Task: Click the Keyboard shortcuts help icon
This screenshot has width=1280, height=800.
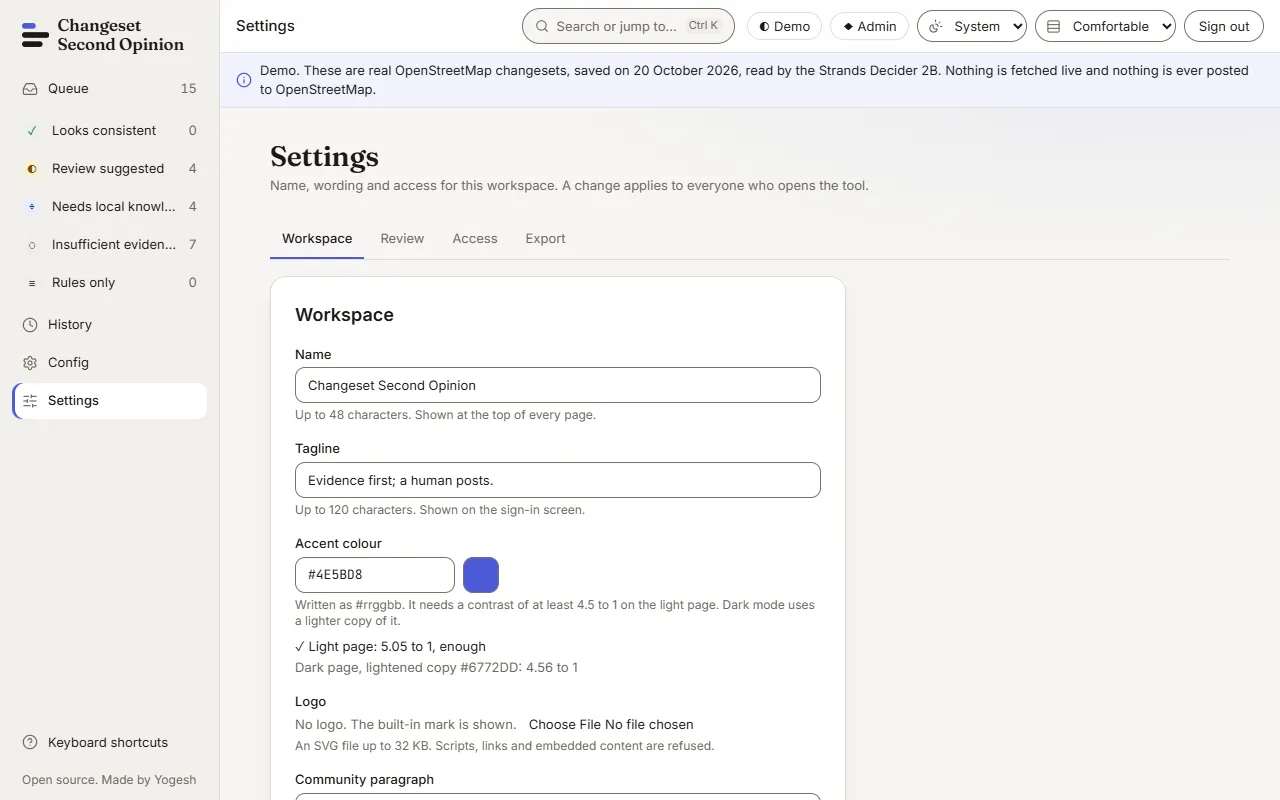Action: [30, 743]
